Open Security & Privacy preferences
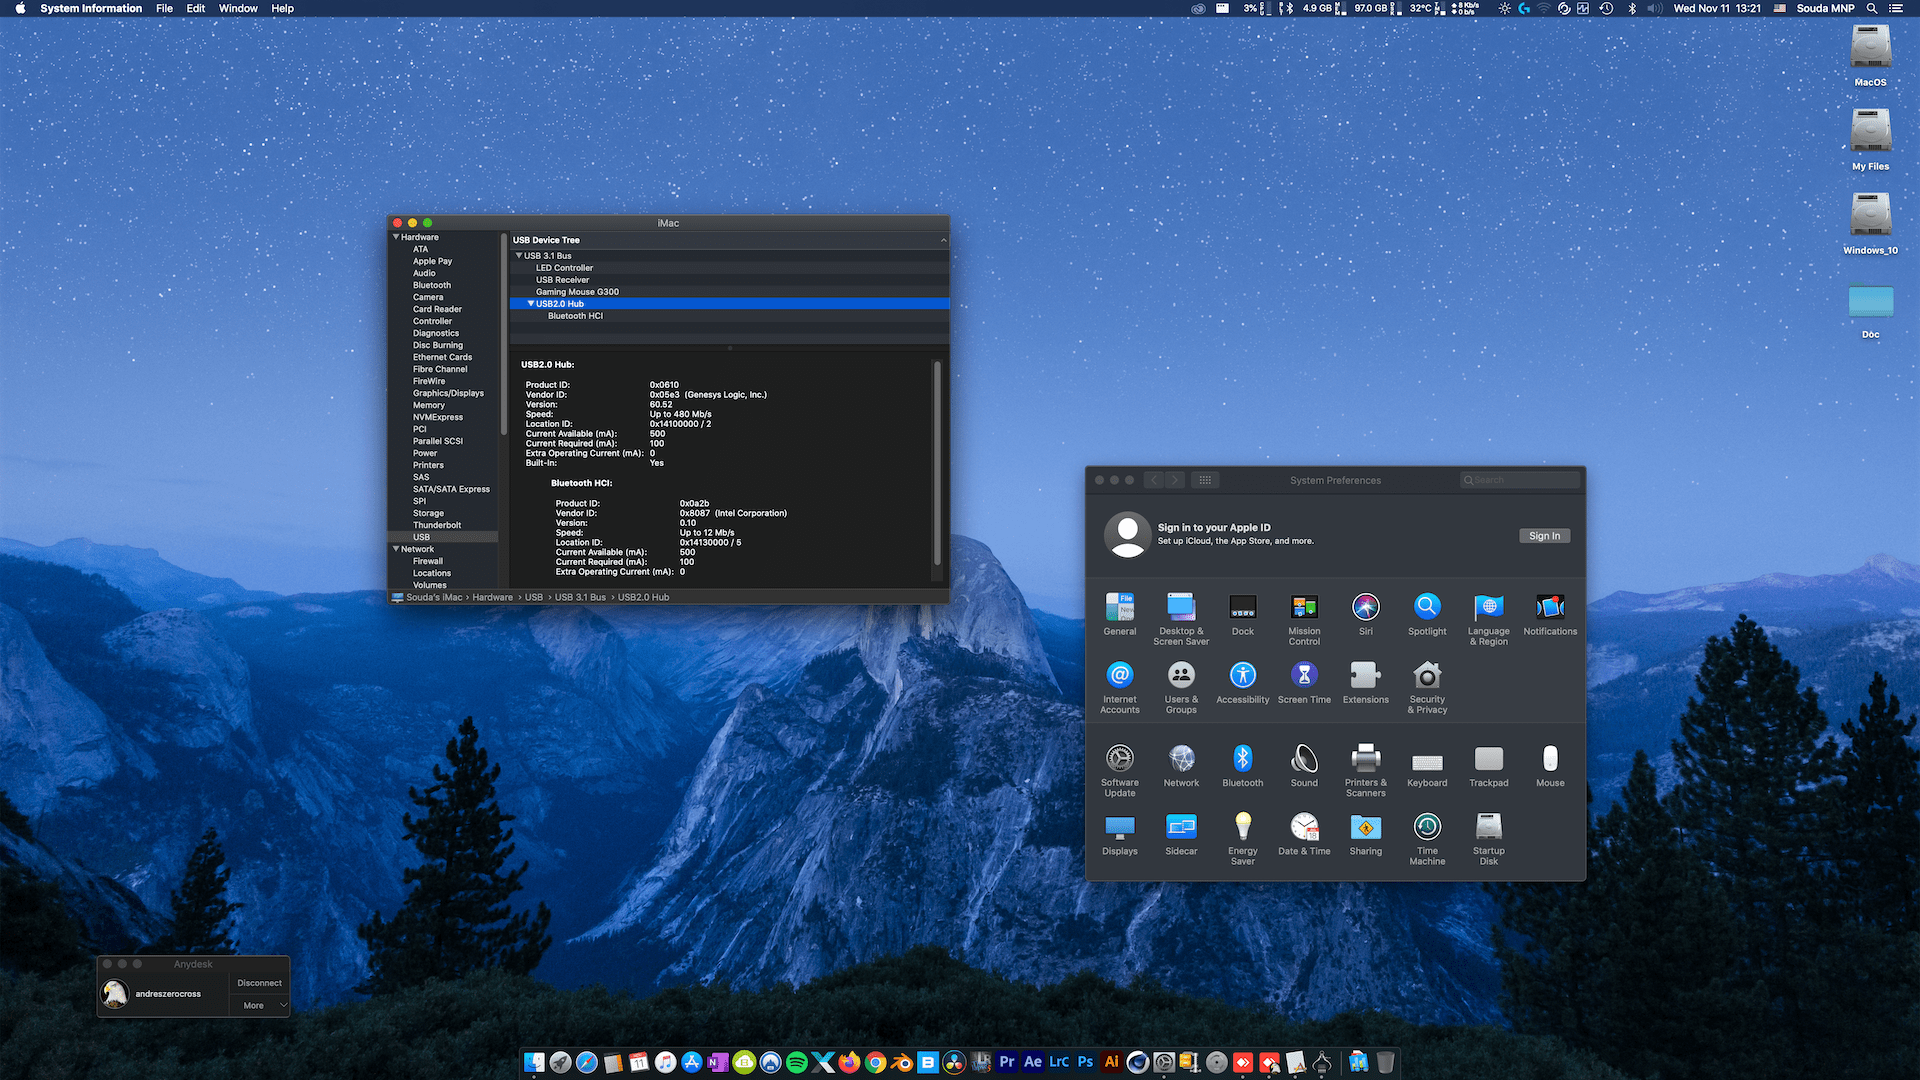Viewport: 1920px width, 1080px height. click(1427, 675)
